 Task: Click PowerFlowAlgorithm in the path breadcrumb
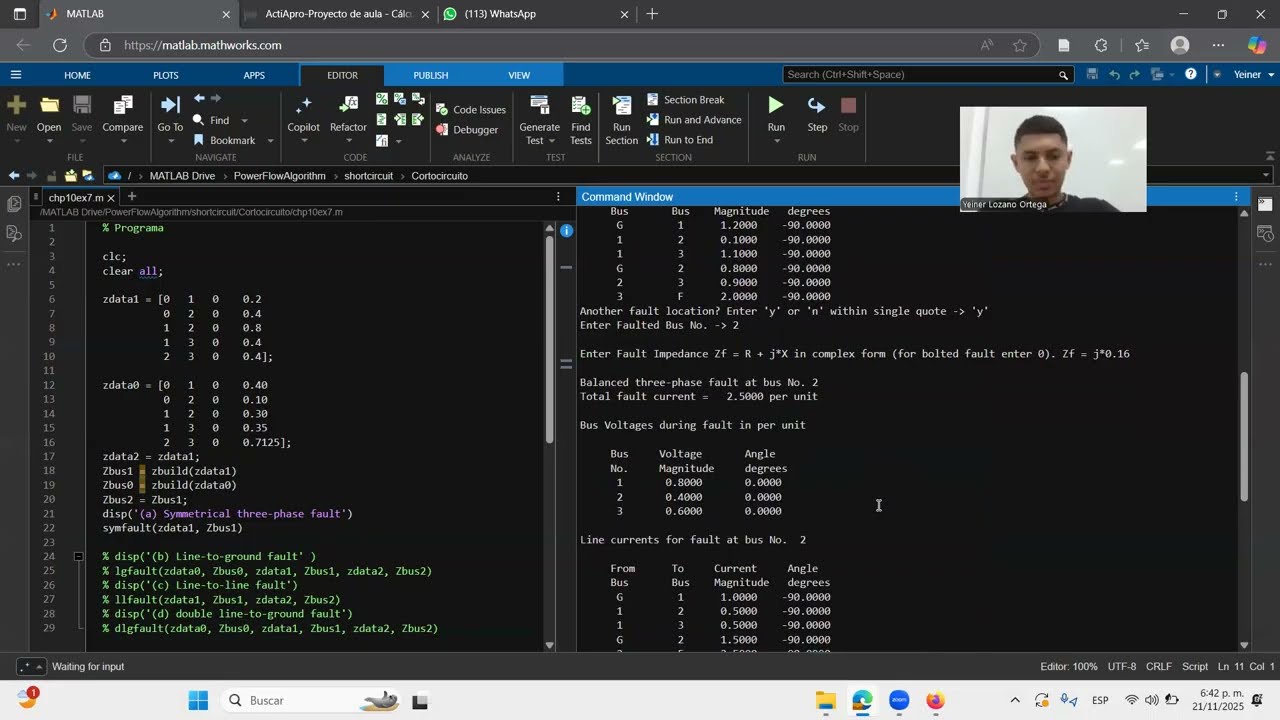click(x=280, y=175)
